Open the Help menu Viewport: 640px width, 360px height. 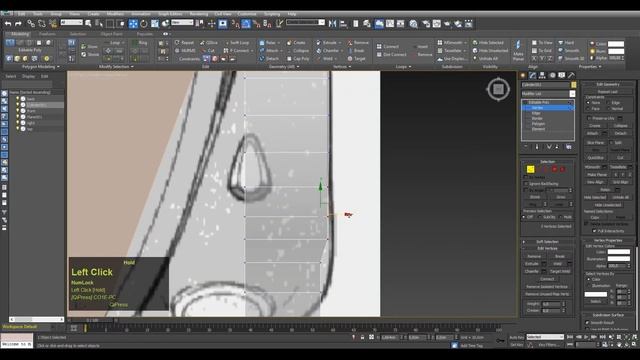292,14
